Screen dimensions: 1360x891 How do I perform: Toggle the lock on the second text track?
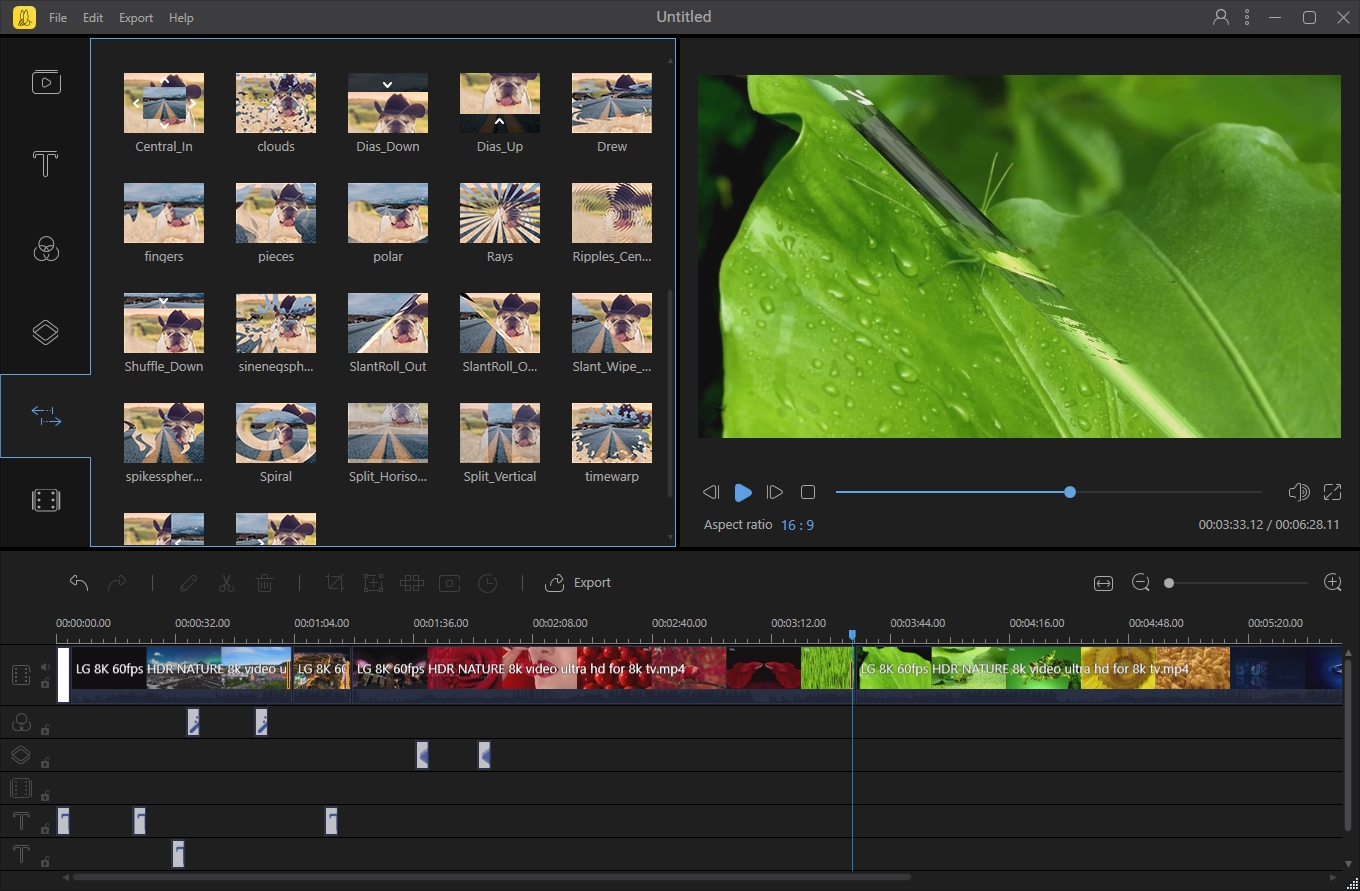pyautogui.click(x=45, y=862)
